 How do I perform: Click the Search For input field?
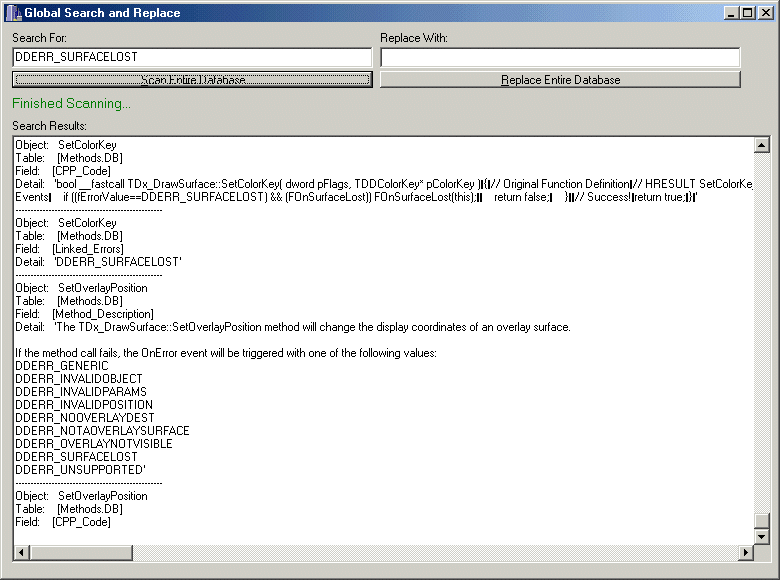[x=191, y=58]
